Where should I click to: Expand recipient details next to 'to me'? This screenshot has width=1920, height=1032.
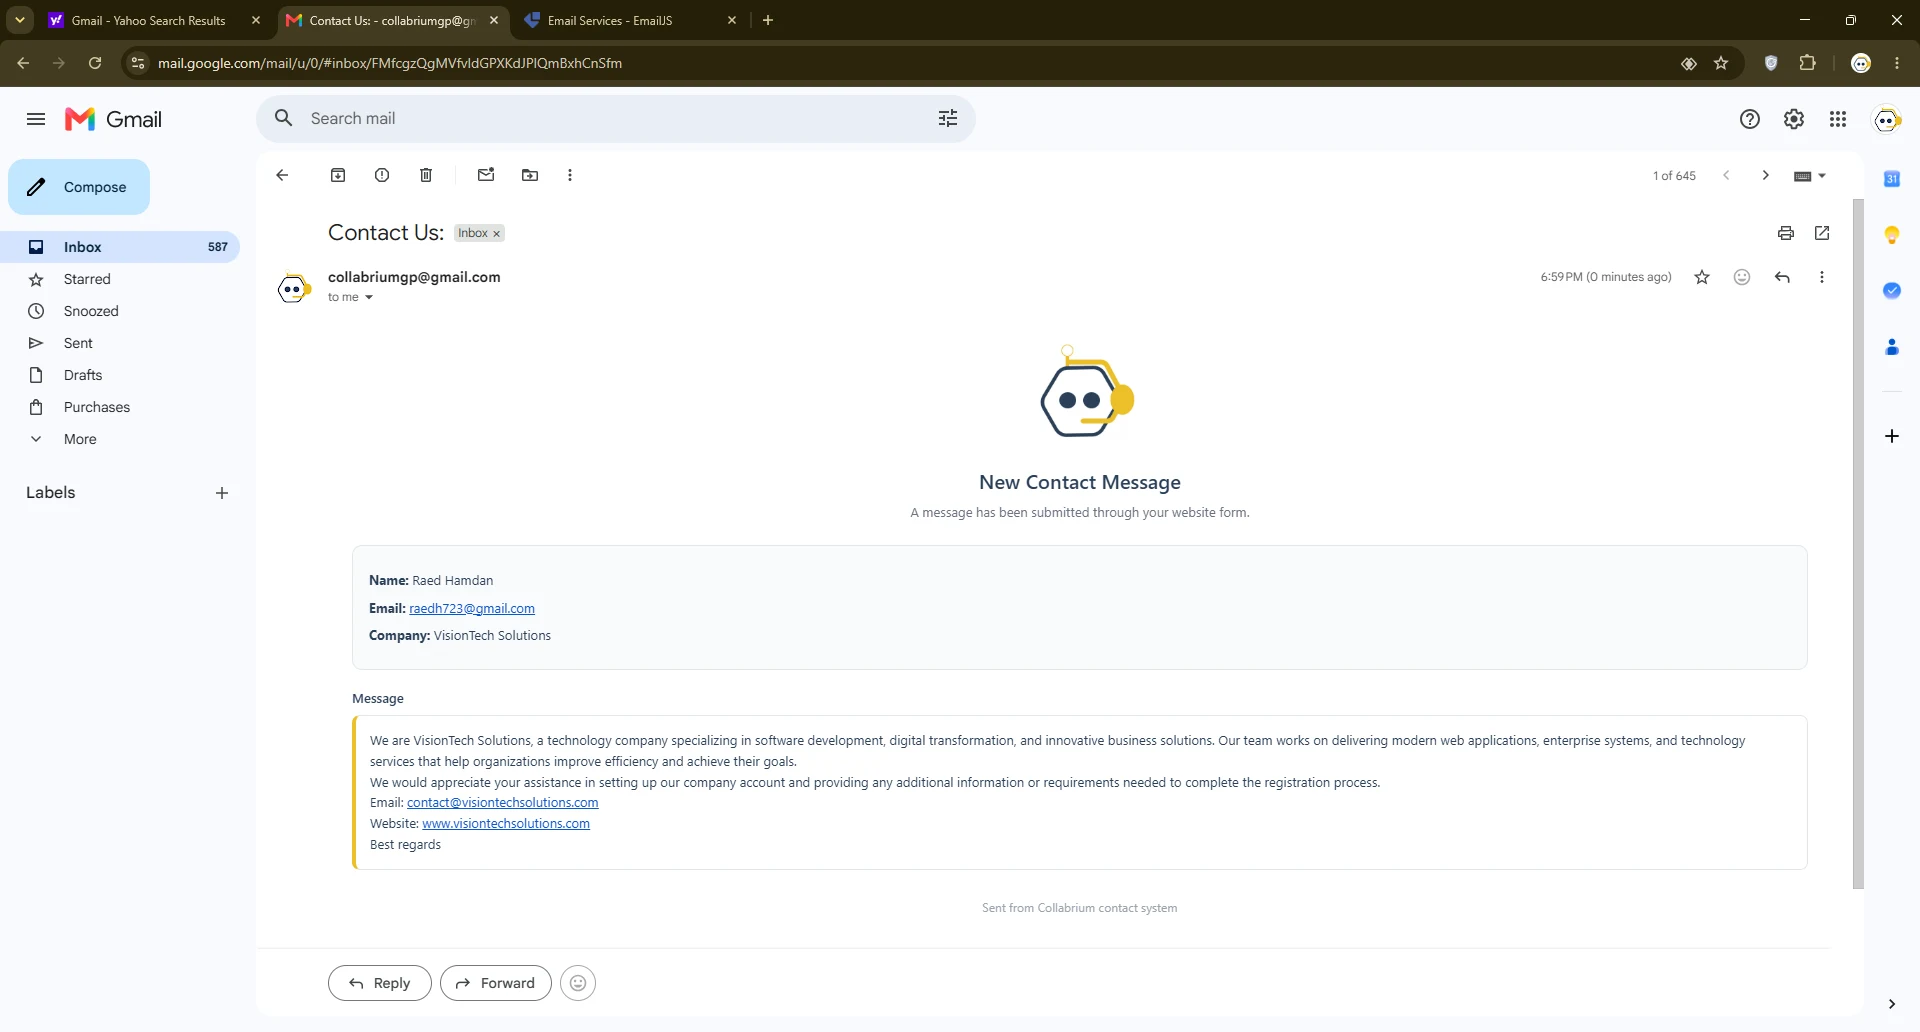point(369,297)
